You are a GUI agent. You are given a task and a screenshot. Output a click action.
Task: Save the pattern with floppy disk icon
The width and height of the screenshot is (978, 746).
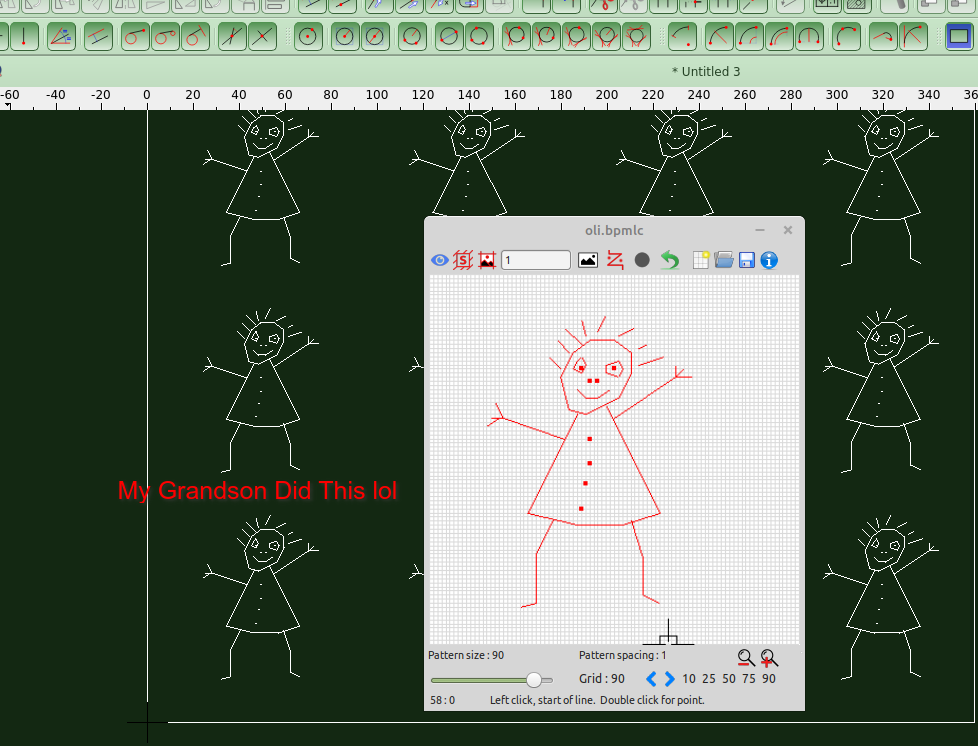click(746, 260)
